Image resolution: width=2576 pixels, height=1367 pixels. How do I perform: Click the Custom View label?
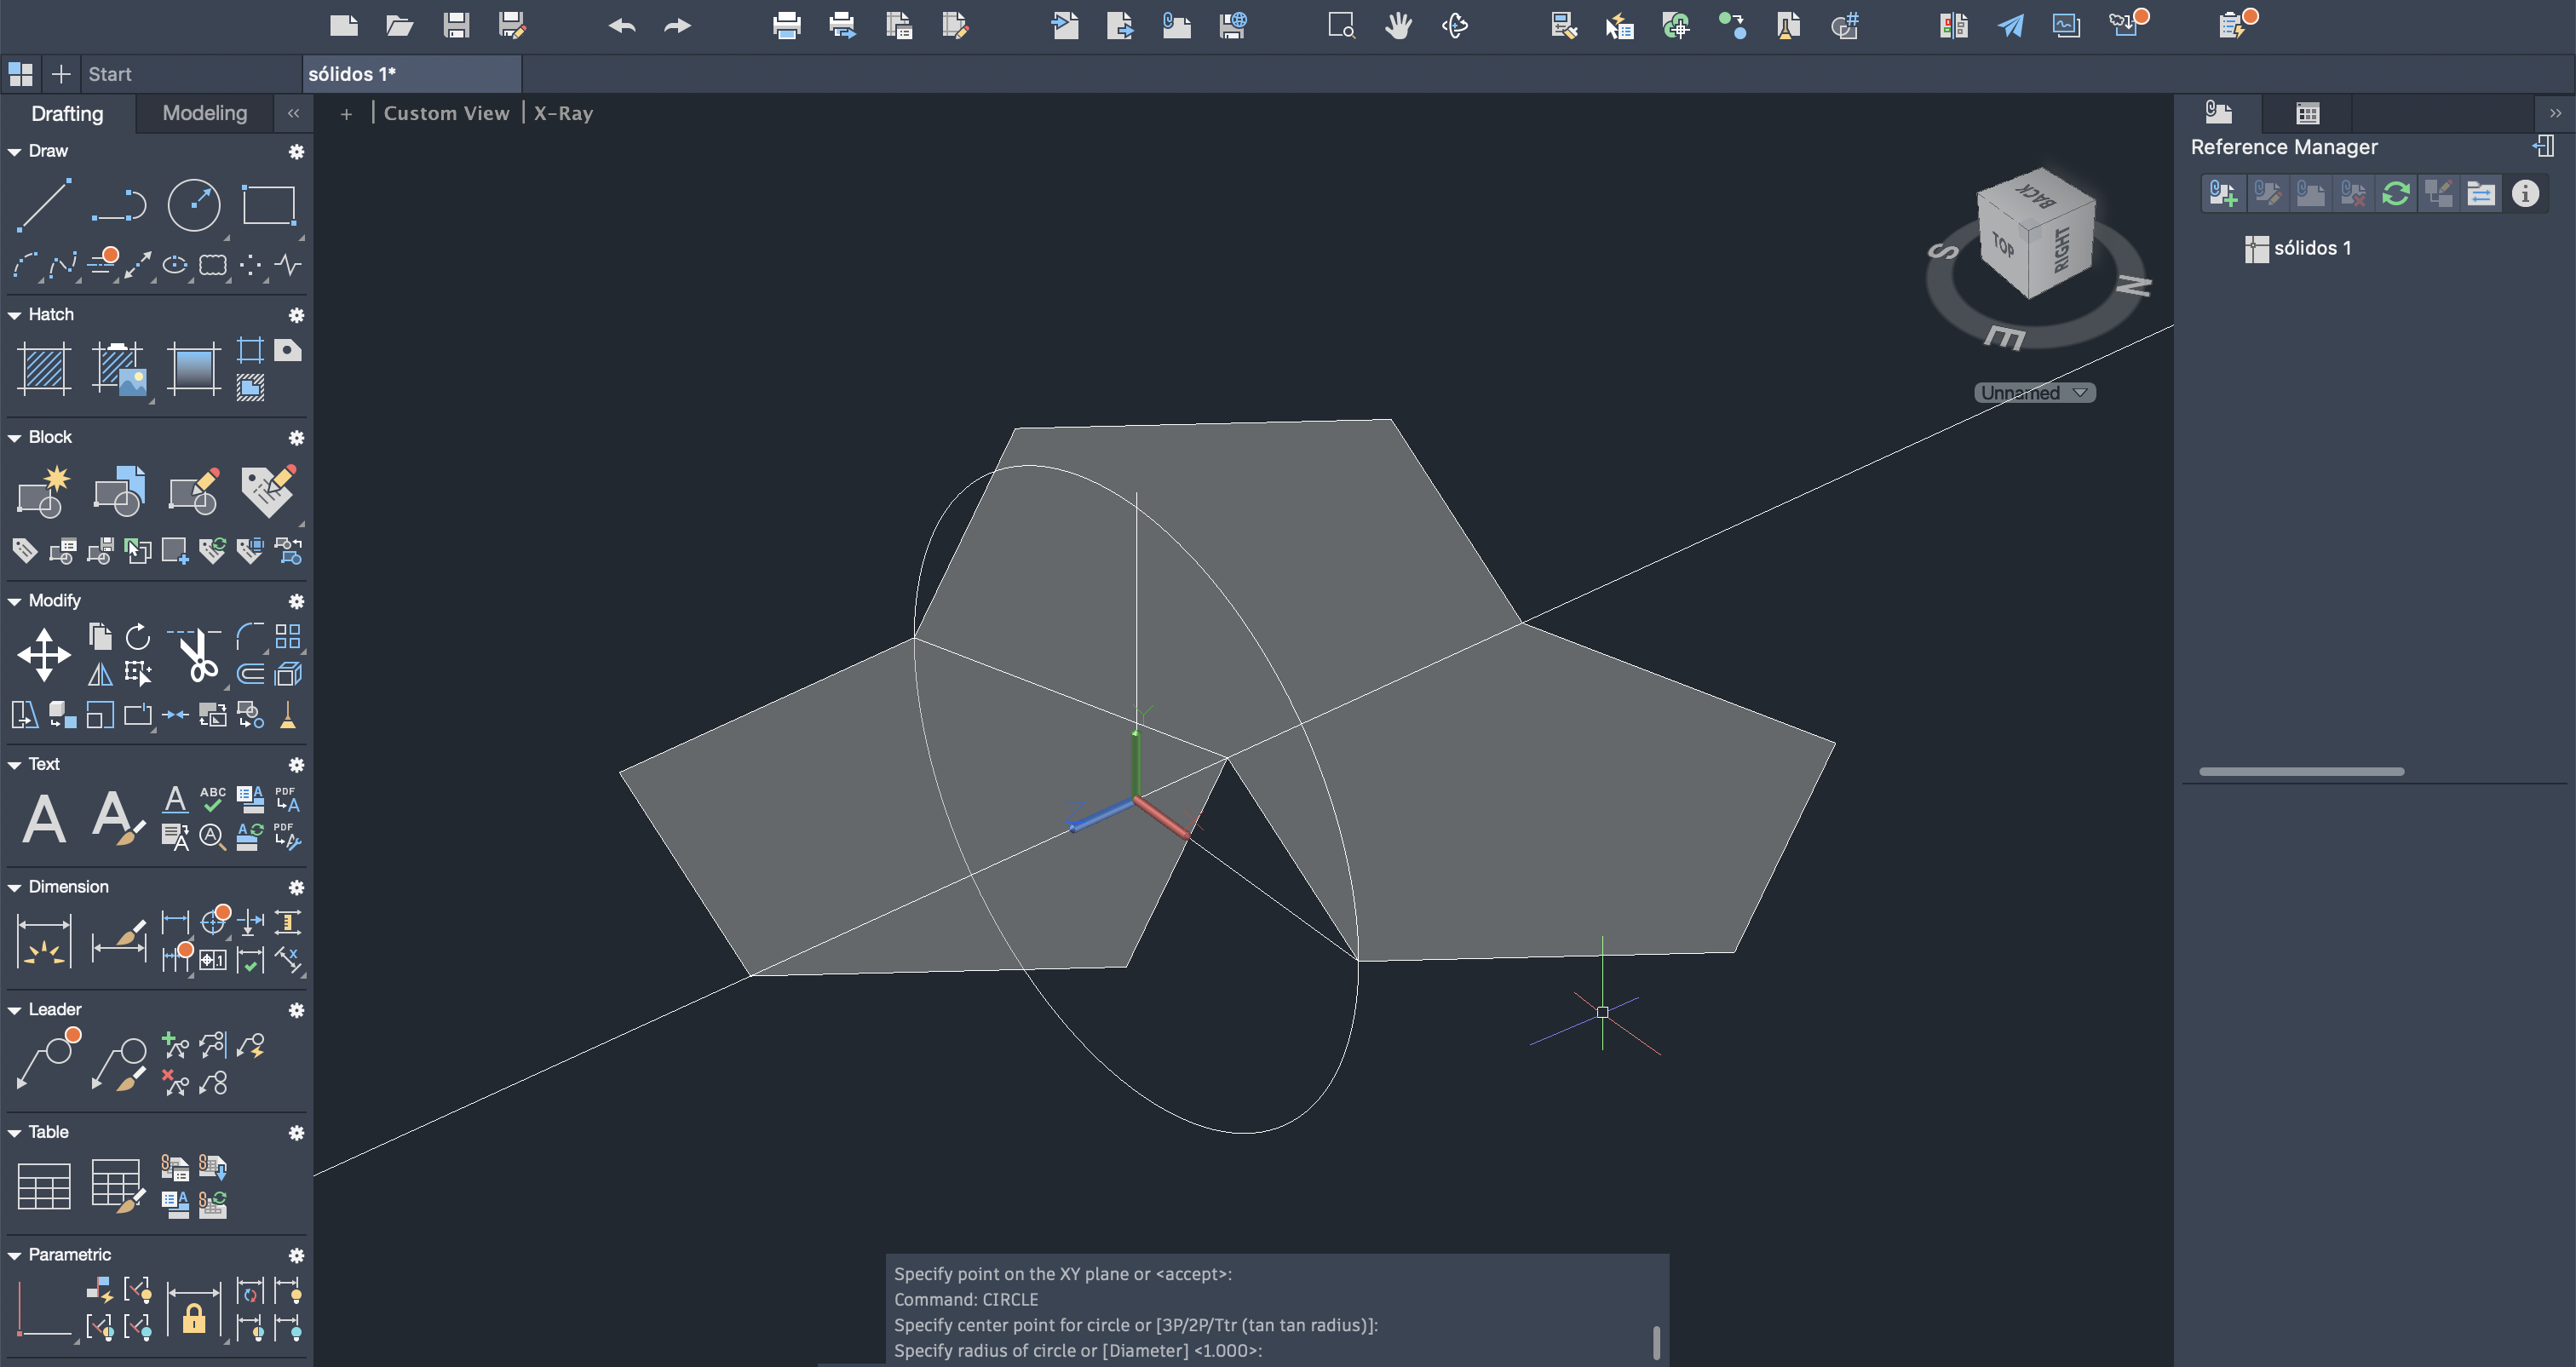[446, 113]
